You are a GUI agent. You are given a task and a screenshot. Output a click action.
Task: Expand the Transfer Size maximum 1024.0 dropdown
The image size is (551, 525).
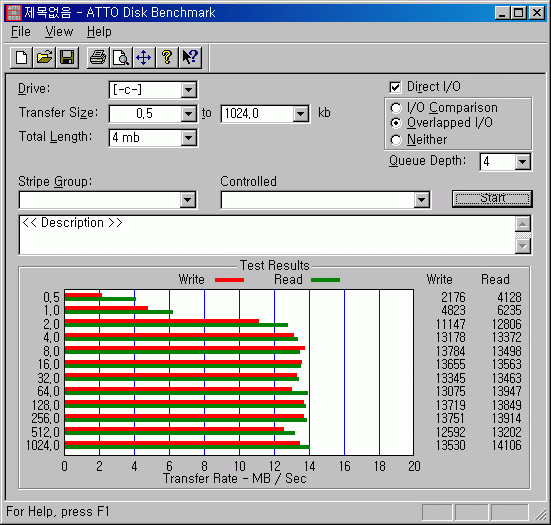point(300,114)
